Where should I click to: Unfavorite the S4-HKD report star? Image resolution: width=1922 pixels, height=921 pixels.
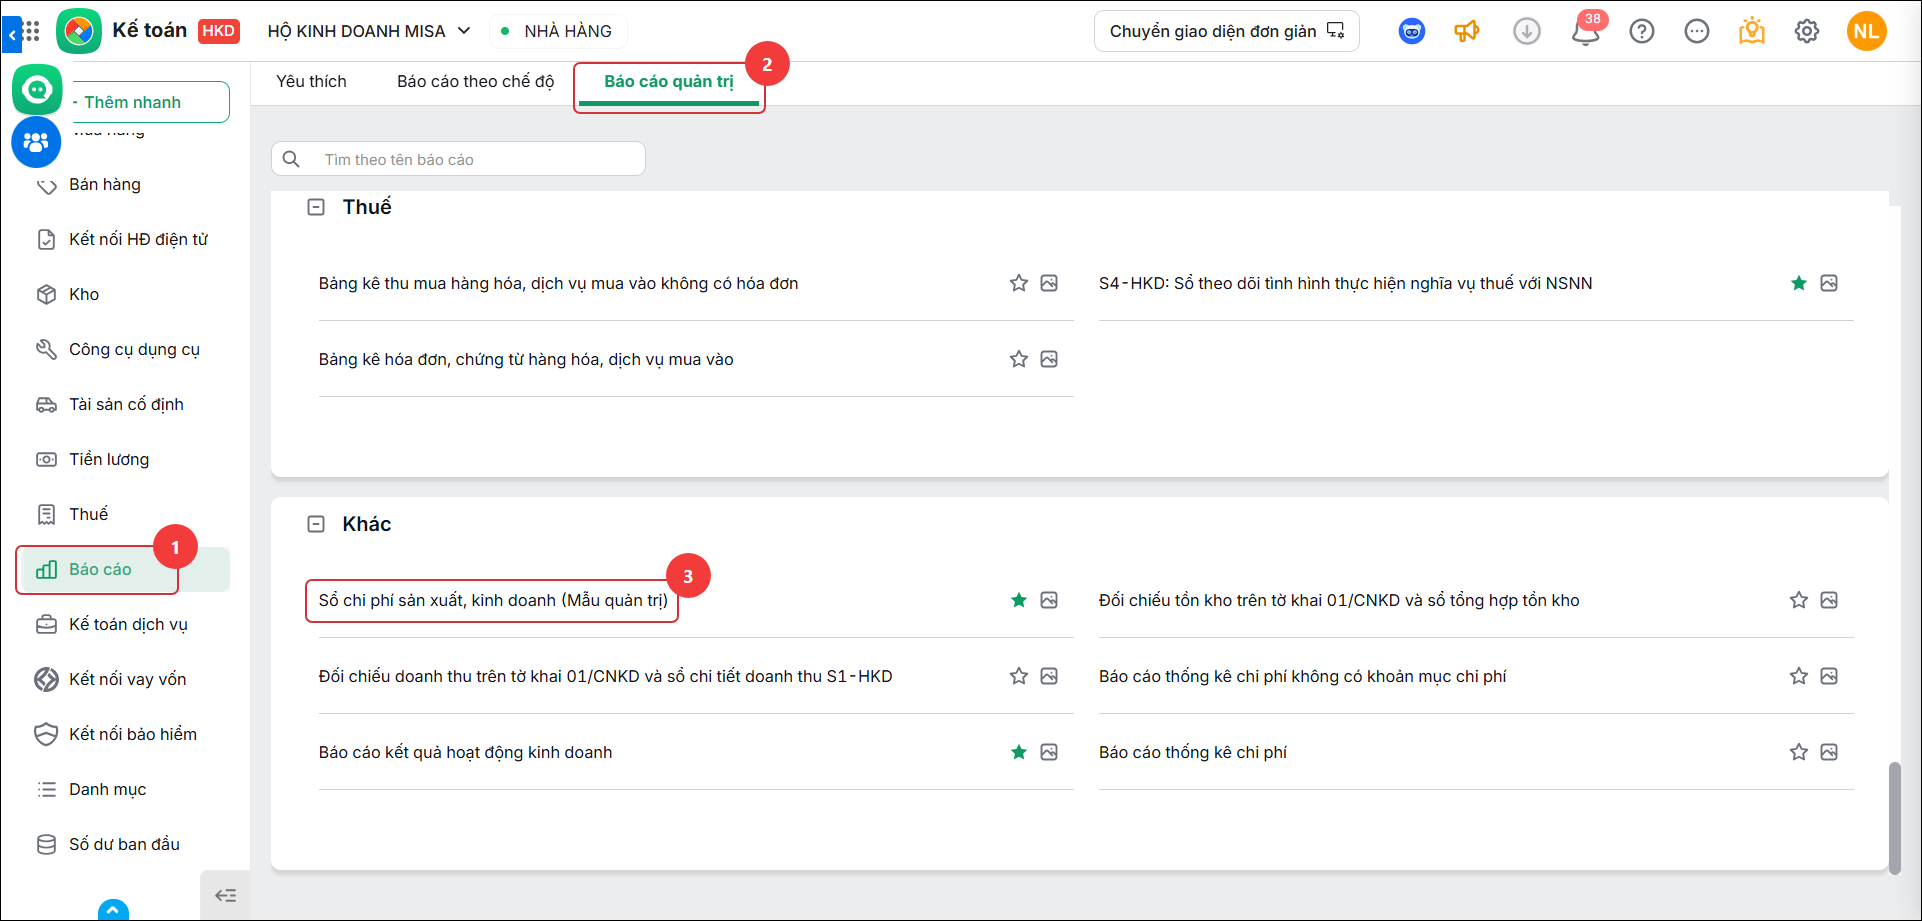point(1799,283)
